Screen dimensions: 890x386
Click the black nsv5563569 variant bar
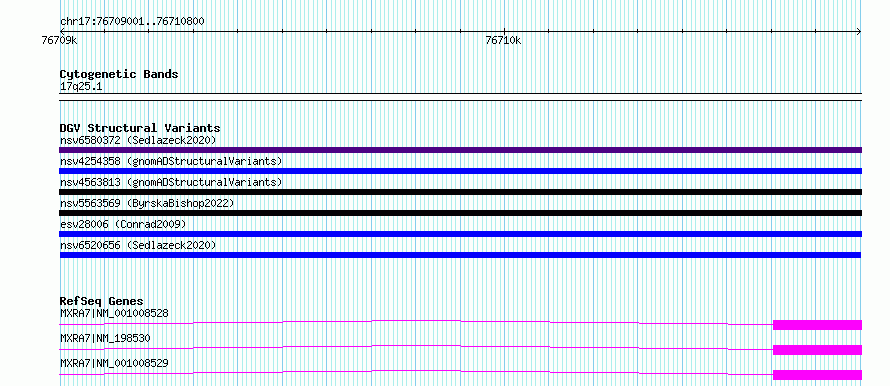460,213
